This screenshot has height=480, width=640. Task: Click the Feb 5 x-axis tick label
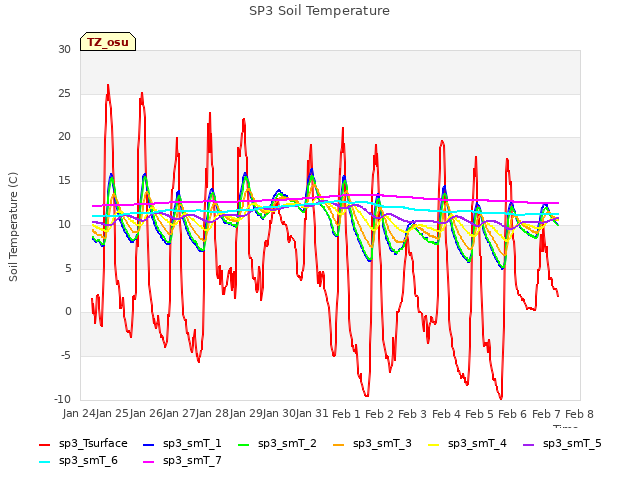480,414
